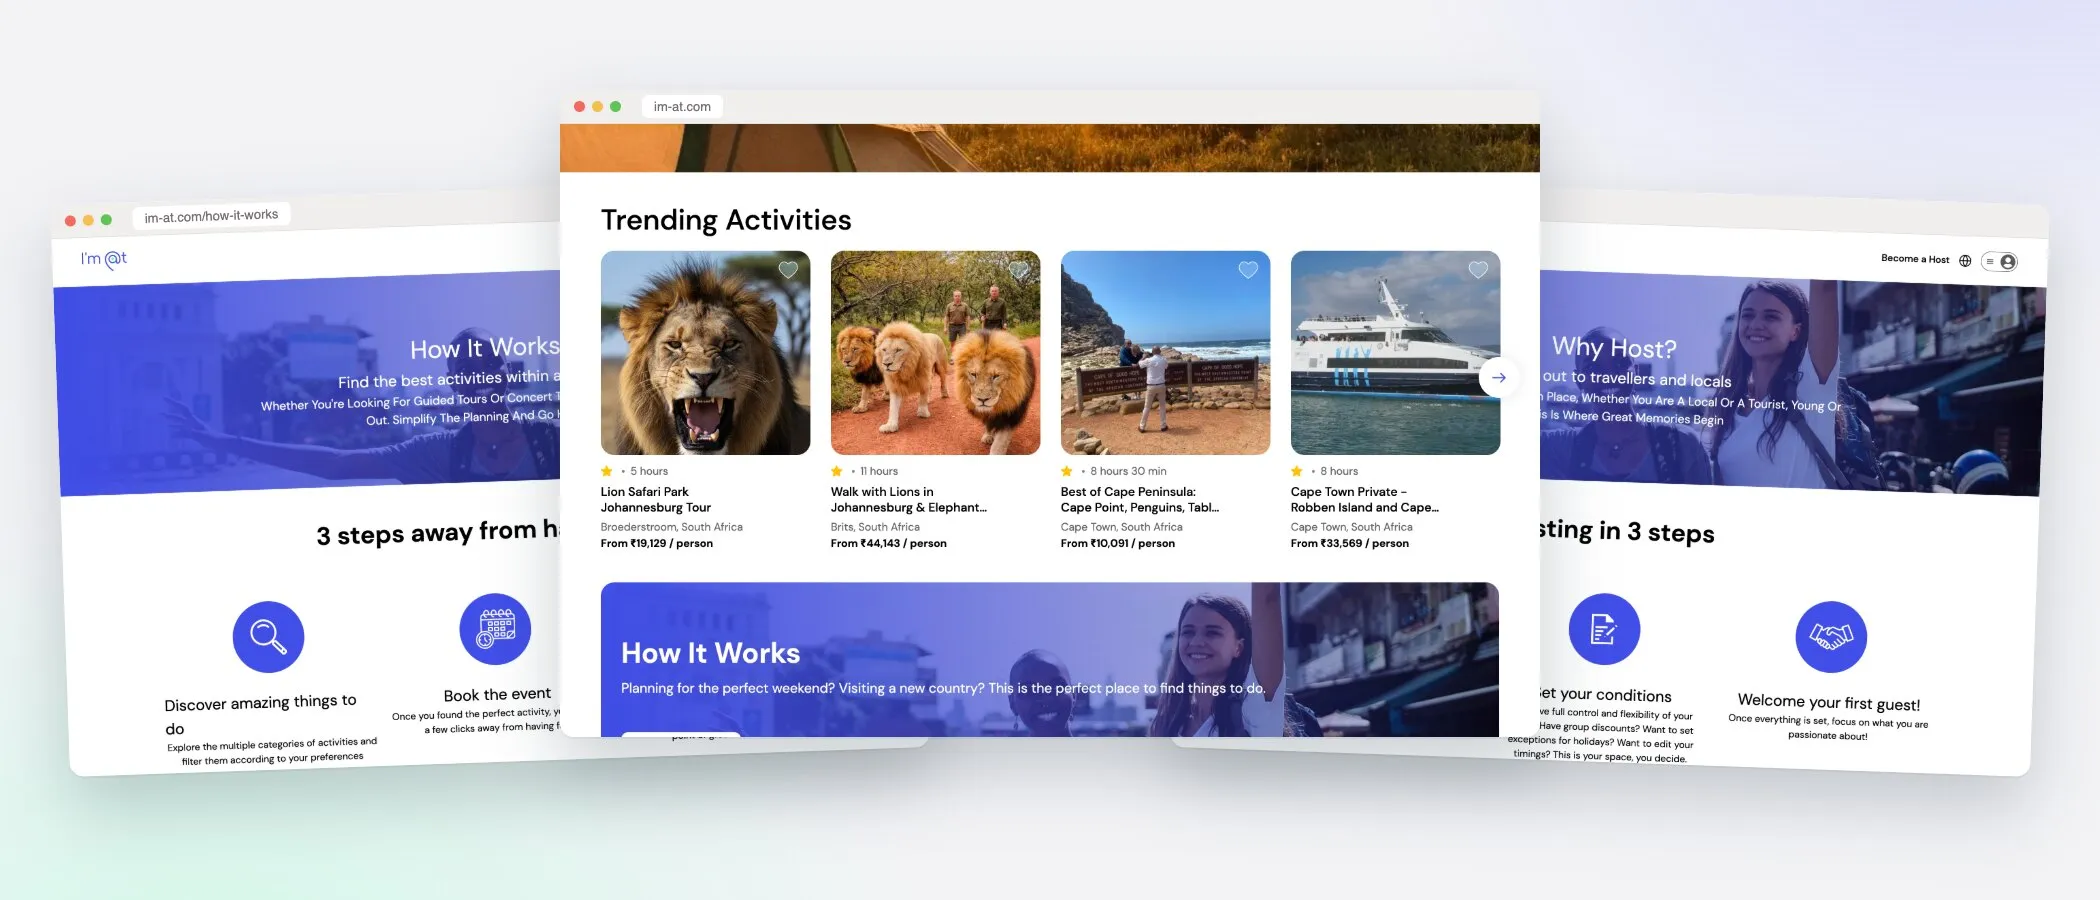Open the Robben Island ferry thumbnail
This screenshot has width=2100, height=900.
(1395, 353)
